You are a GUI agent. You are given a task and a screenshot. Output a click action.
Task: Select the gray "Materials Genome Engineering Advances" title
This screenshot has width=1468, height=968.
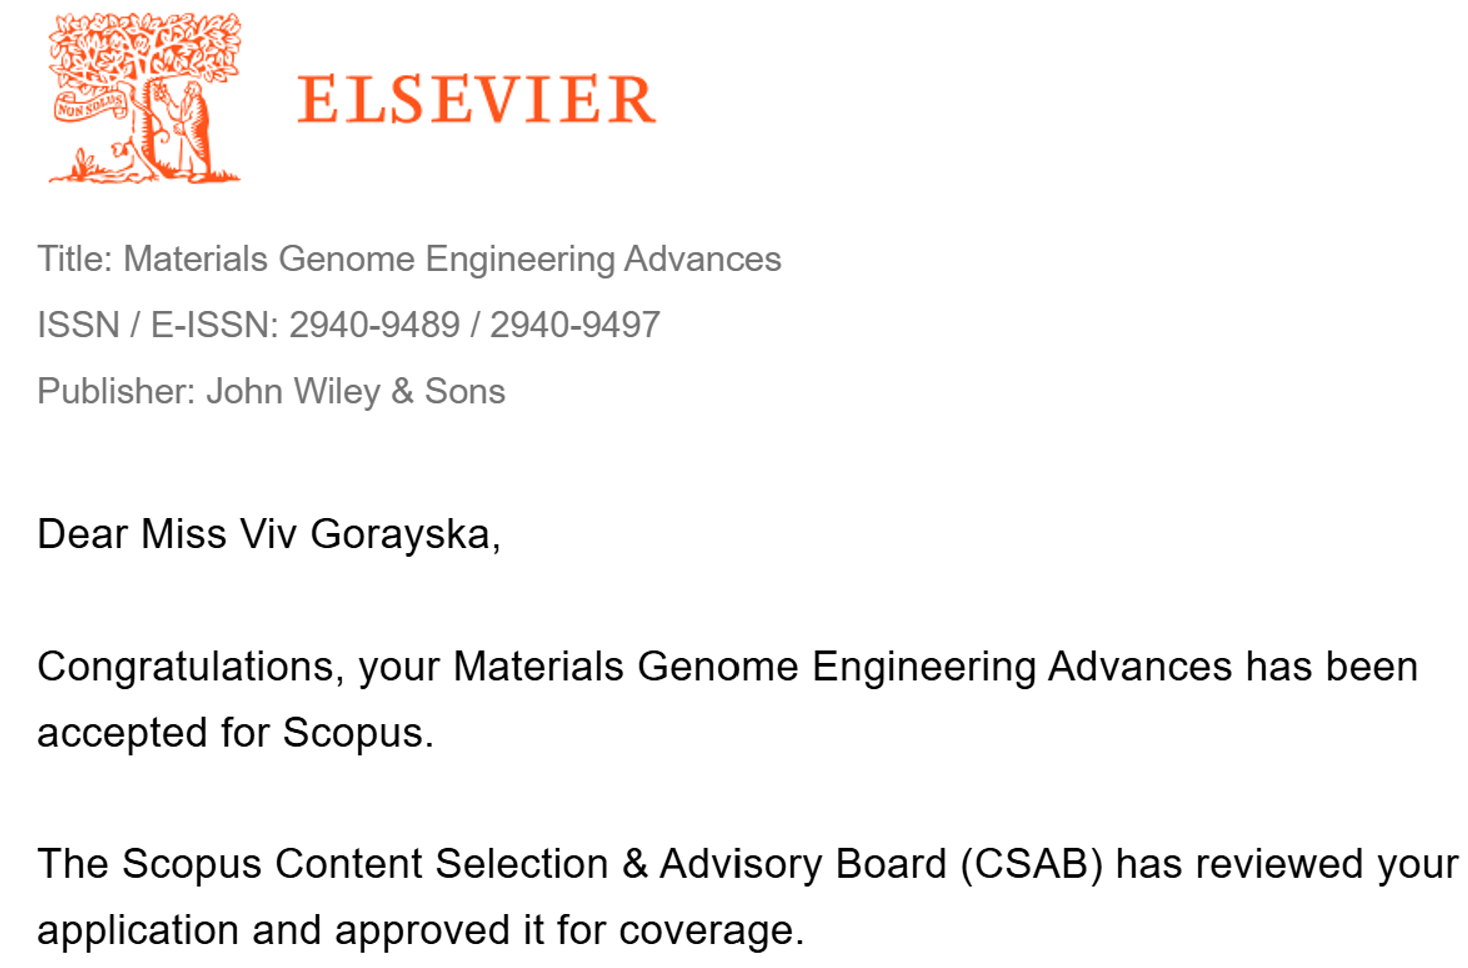pyautogui.click(x=452, y=259)
